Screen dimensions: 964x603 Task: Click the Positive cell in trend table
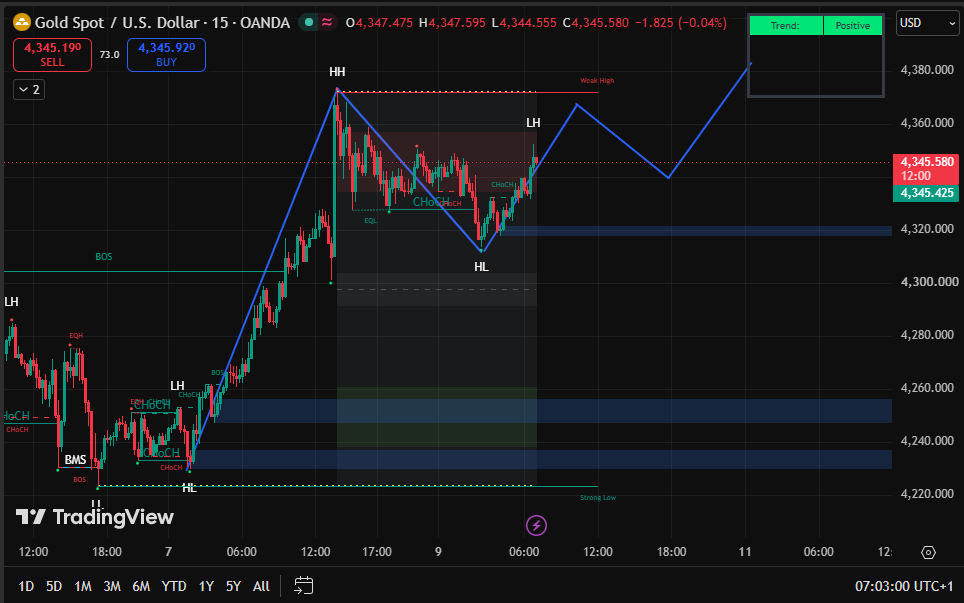coord(853,25)
